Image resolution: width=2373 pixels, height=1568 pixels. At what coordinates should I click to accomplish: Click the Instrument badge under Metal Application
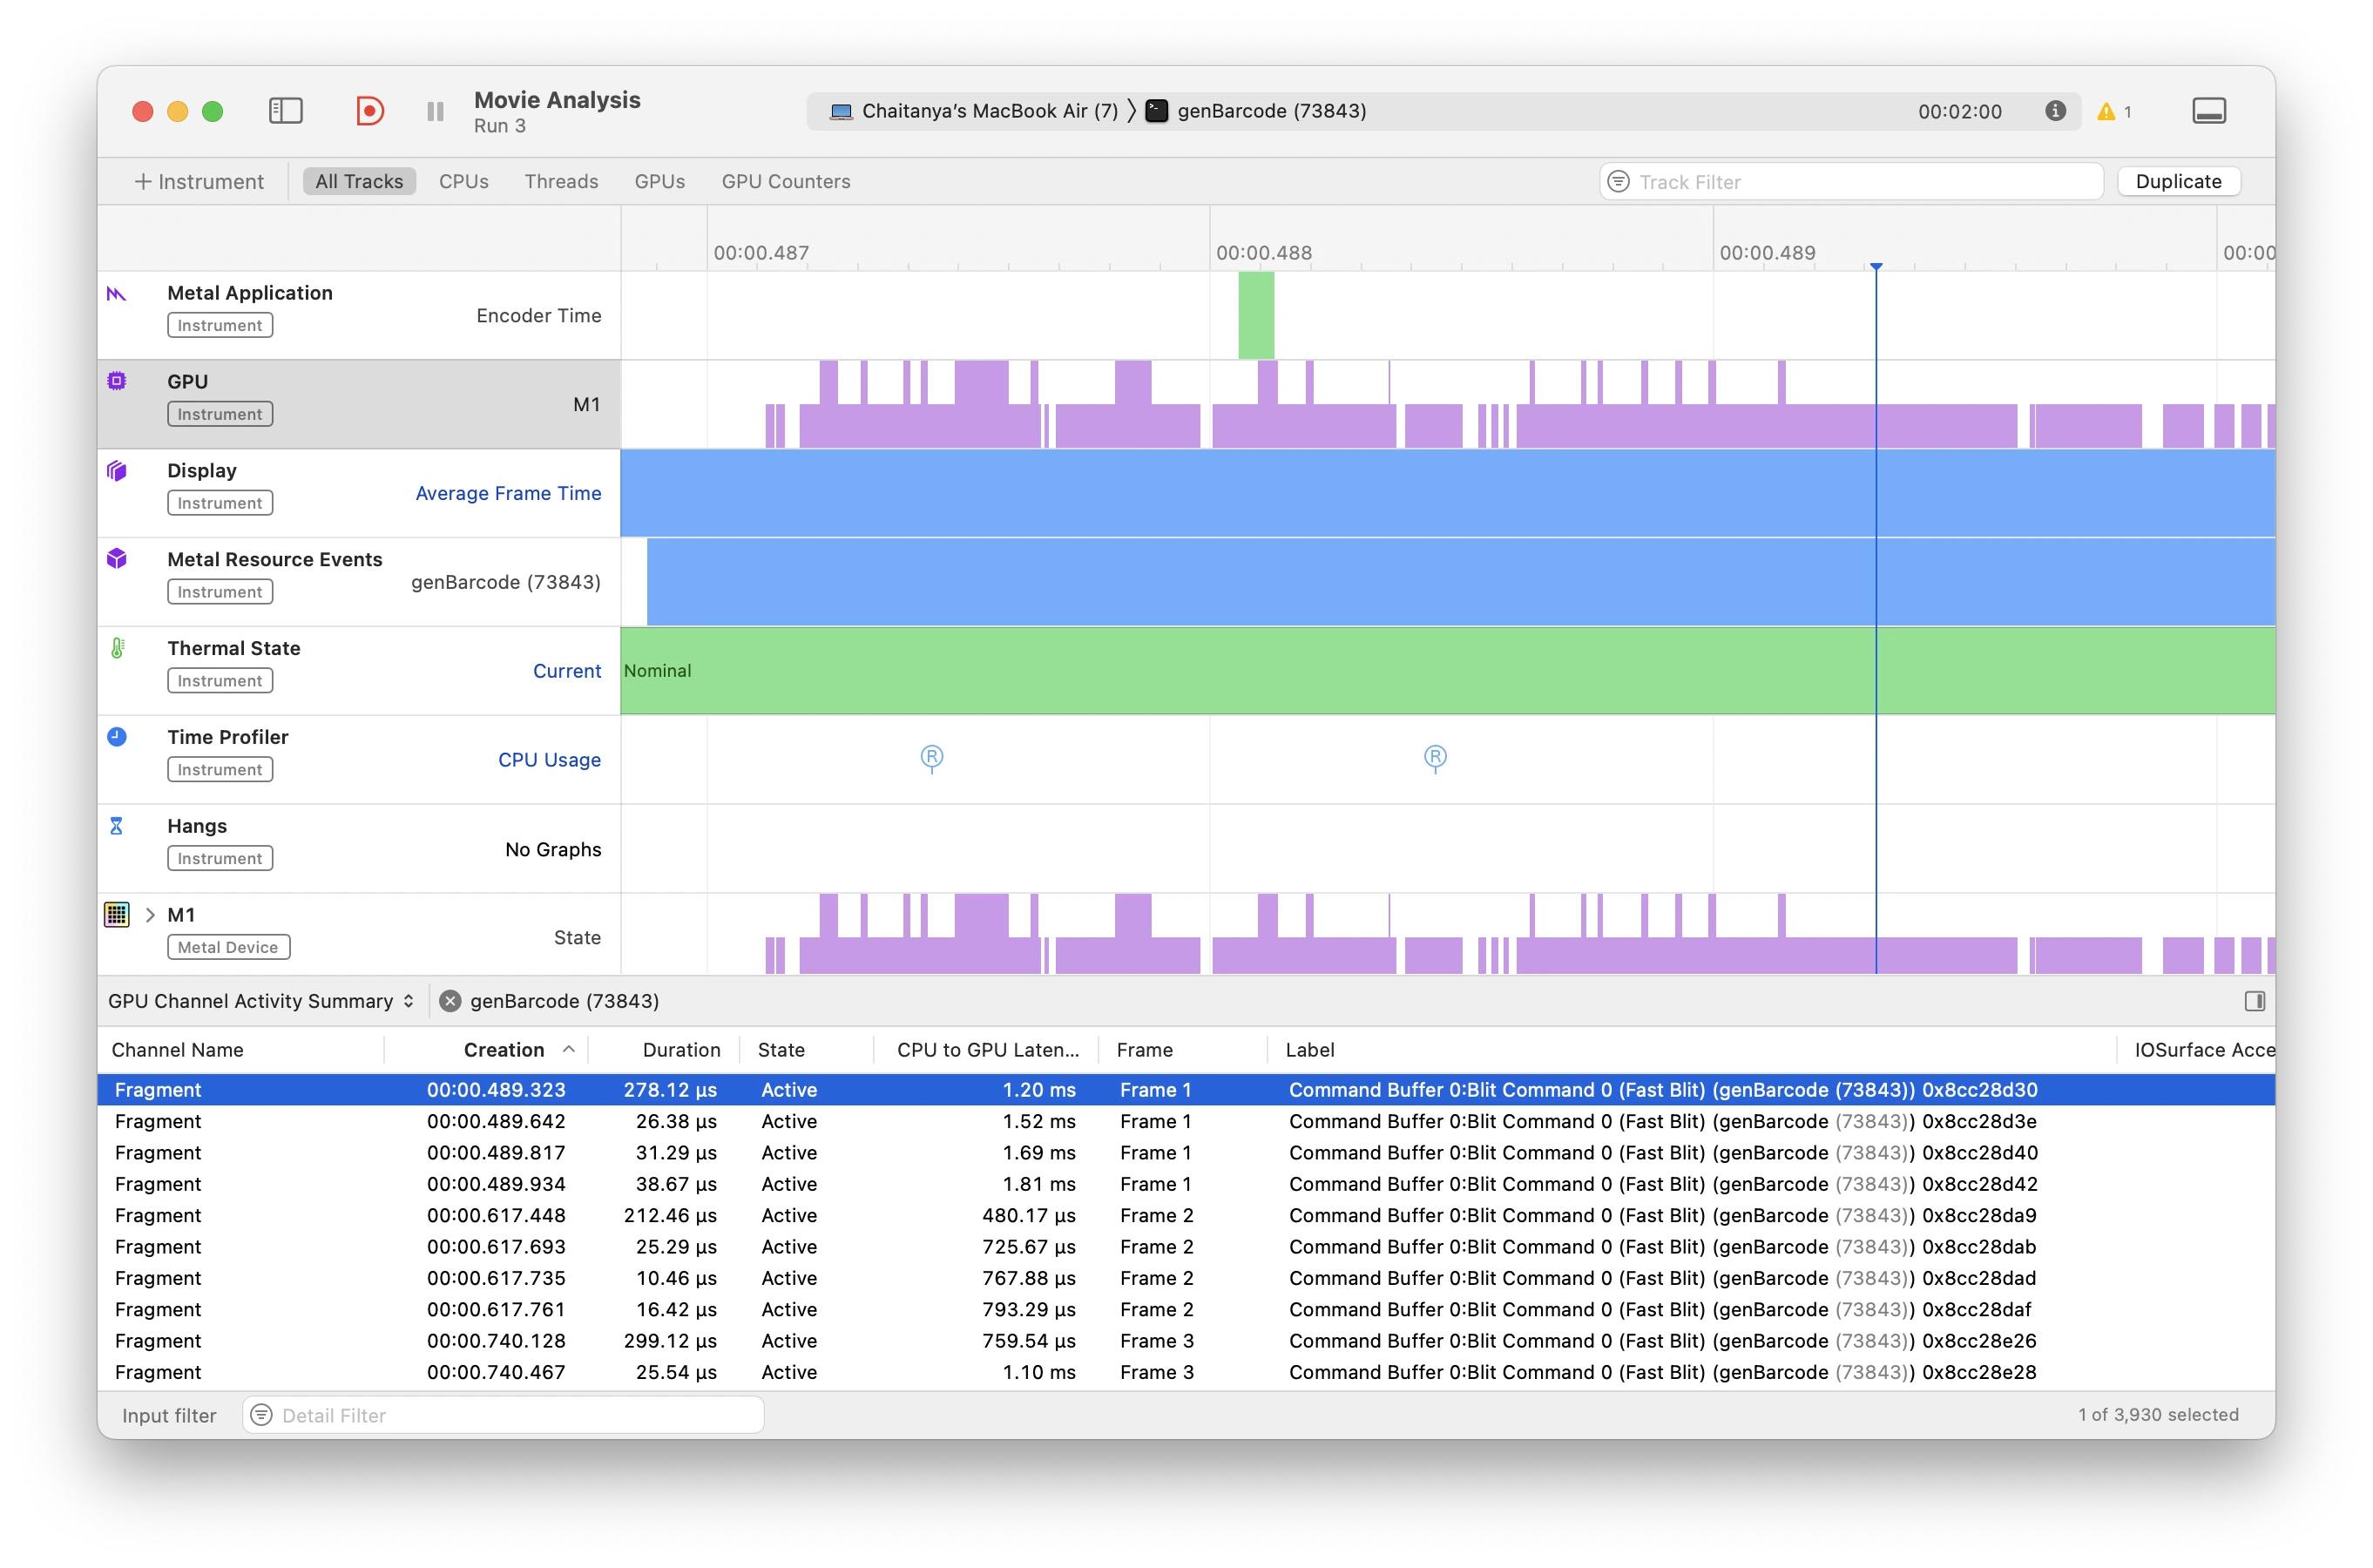[x=220, y=325]
